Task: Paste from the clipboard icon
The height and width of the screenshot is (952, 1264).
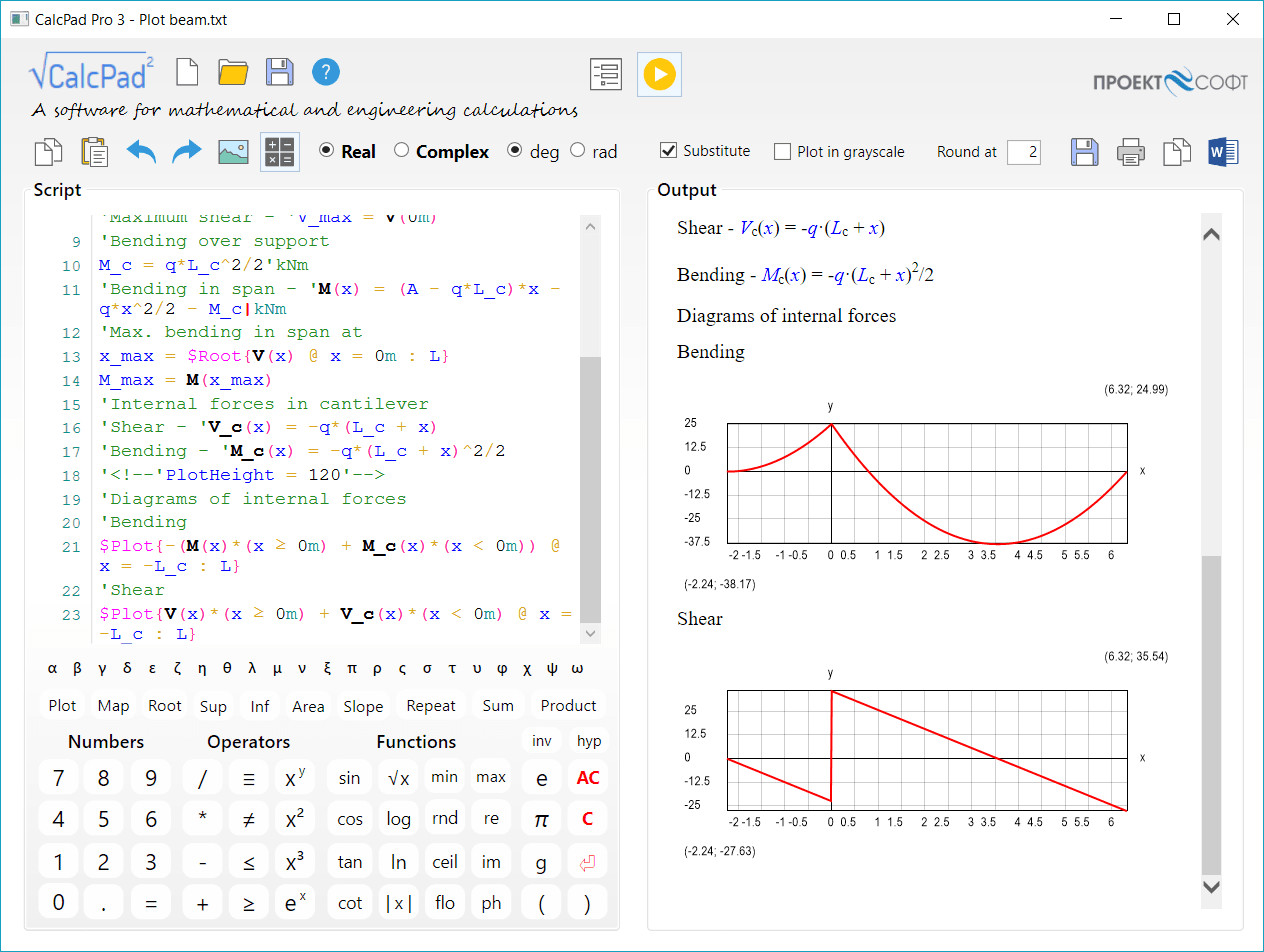Action: click(95, 152)
